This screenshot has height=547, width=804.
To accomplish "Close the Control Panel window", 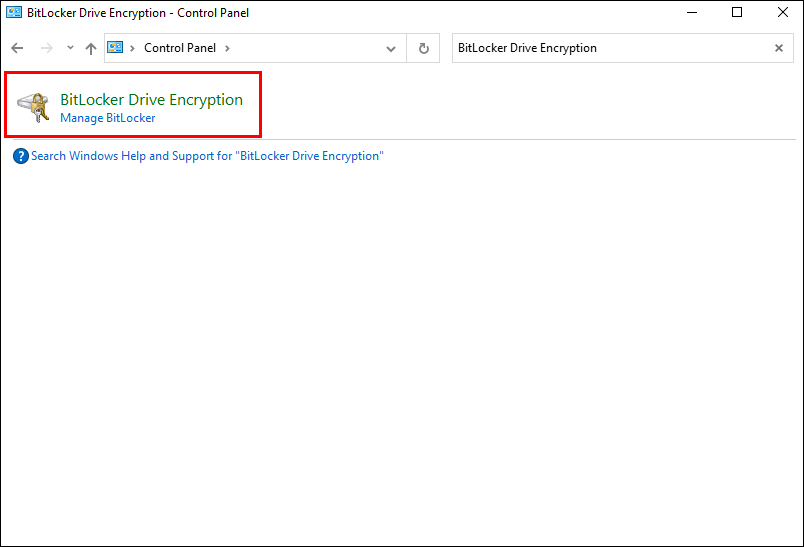I will 782,13.
